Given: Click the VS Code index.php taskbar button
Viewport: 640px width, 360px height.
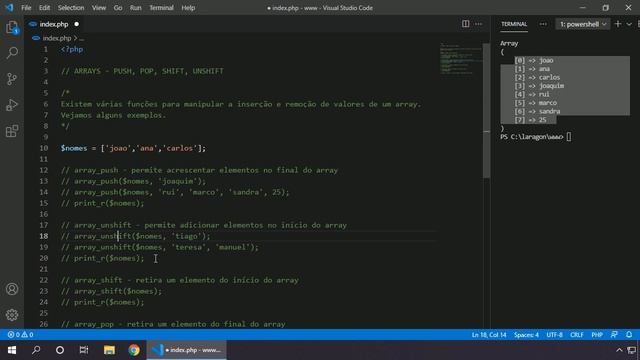Looking at the screenshot, I should click(x=187, y=350).
